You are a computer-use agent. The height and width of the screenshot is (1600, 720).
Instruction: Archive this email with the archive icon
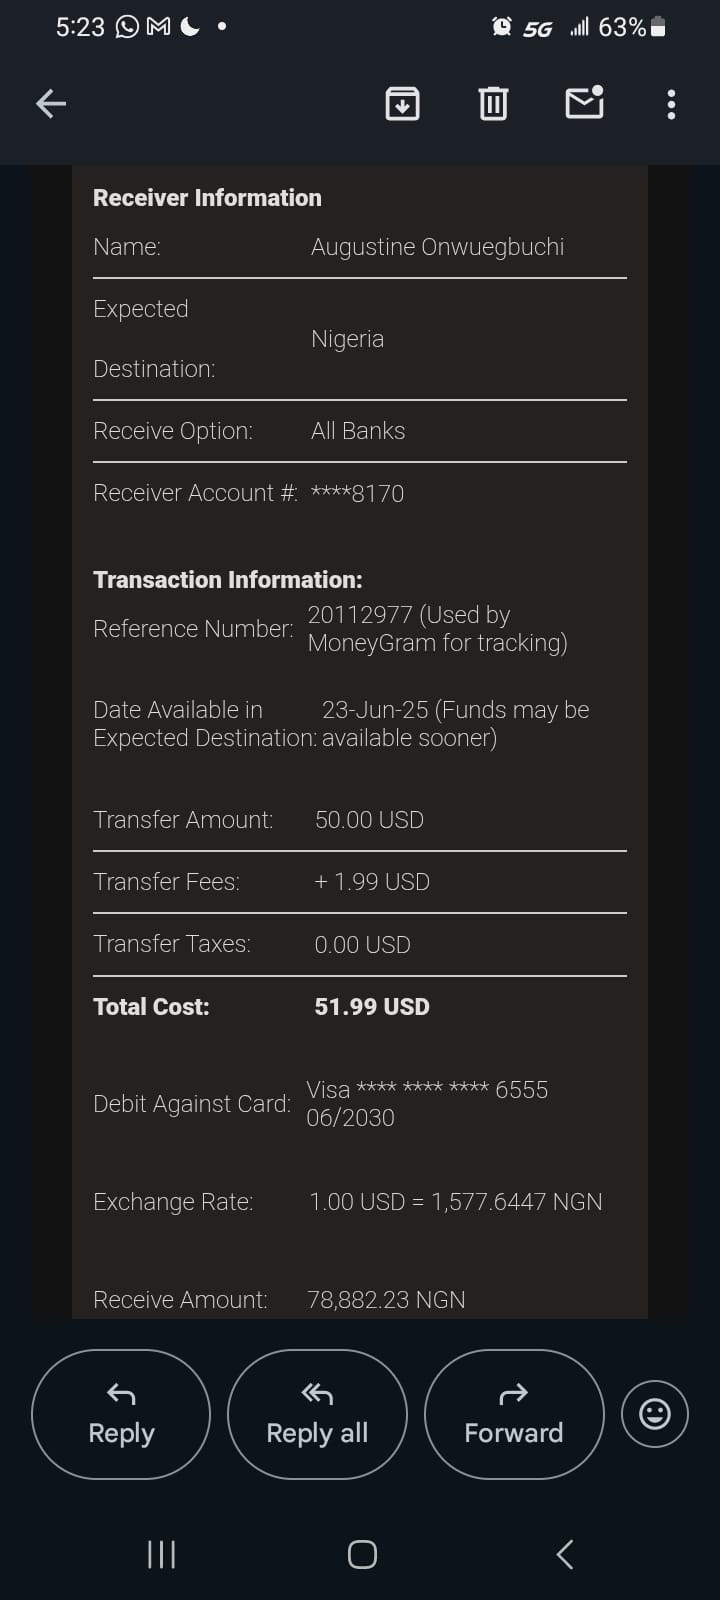[x=402, y=103]
